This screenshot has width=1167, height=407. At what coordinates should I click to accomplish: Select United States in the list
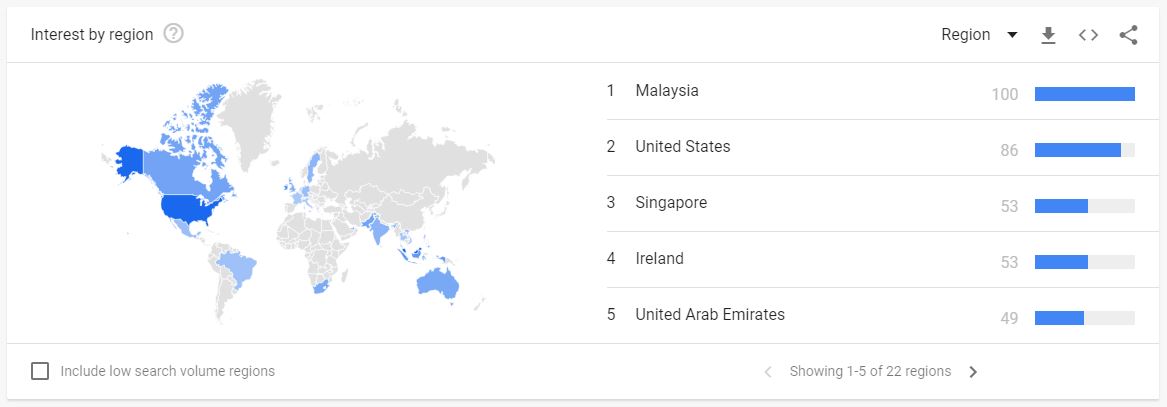point(683,147)
